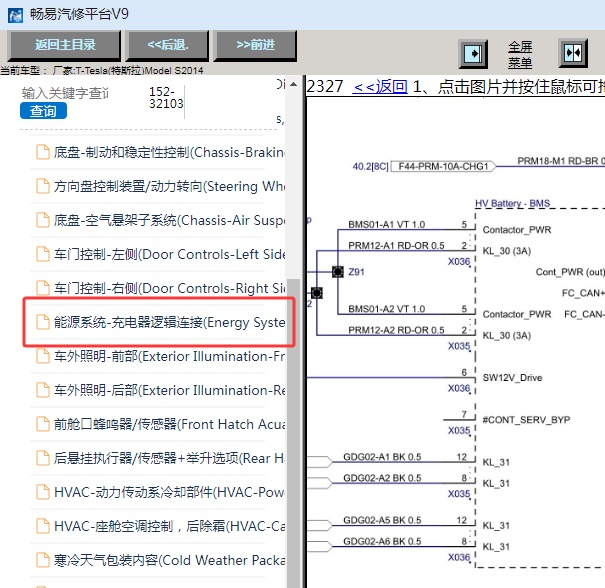Screen dimensions: 605x588
Task: Click the GDG02-A6 BK 0.5 wire label
Action: [382, 541]
